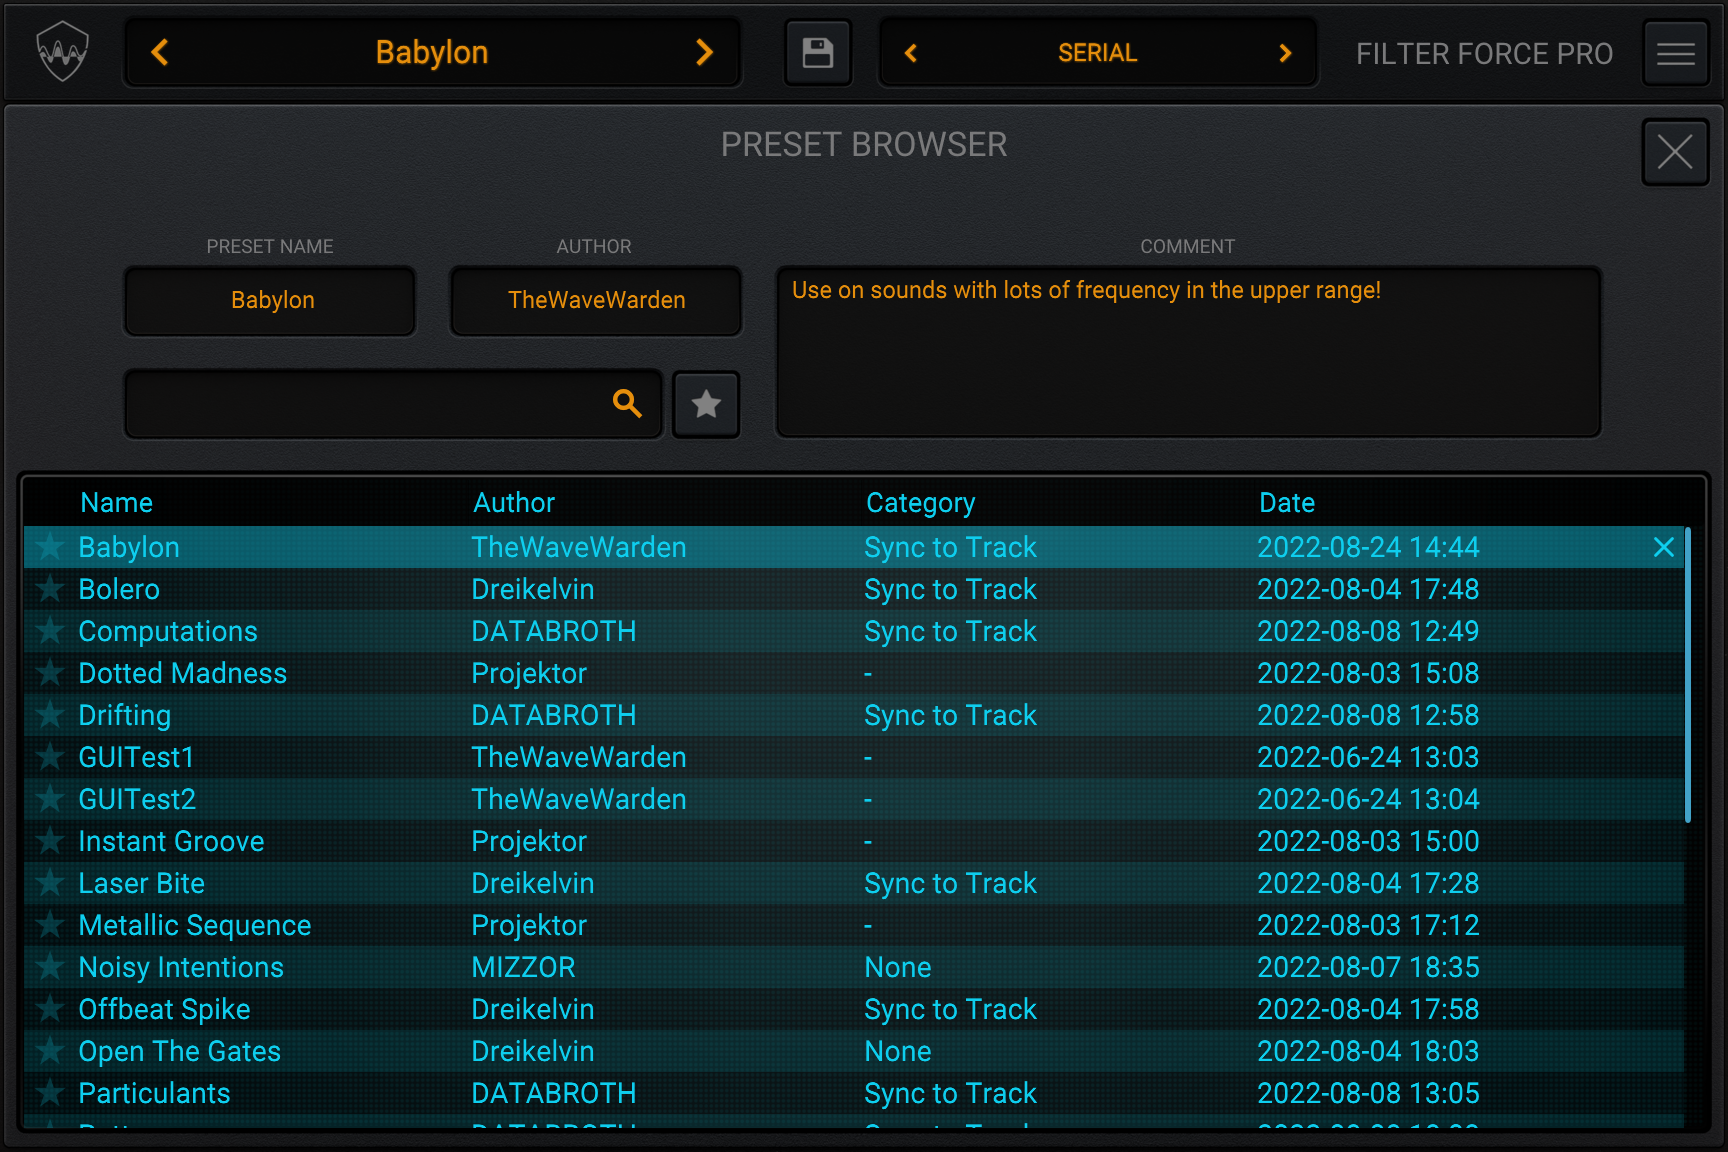Load the Noisy Intentions preset
This screenshot has height=1152, width=1728.
pos(181,967)
